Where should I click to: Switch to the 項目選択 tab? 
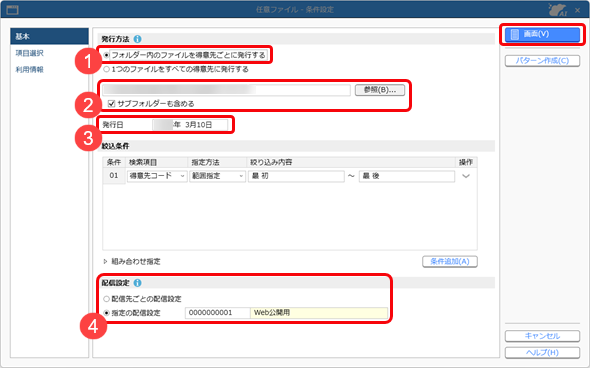30,53
